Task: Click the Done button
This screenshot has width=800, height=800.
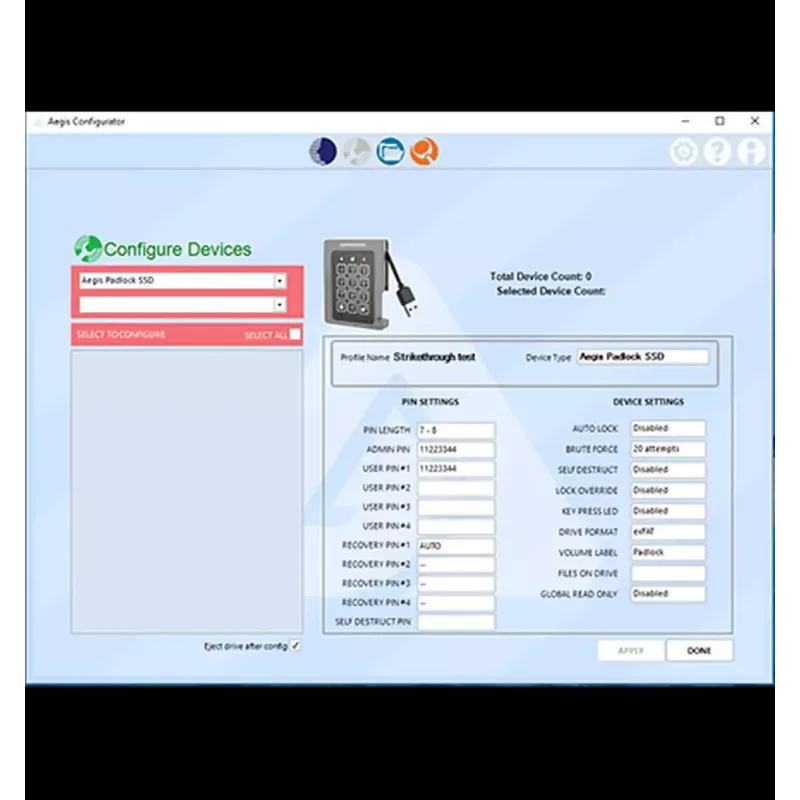Action: [x=699, y=651]
